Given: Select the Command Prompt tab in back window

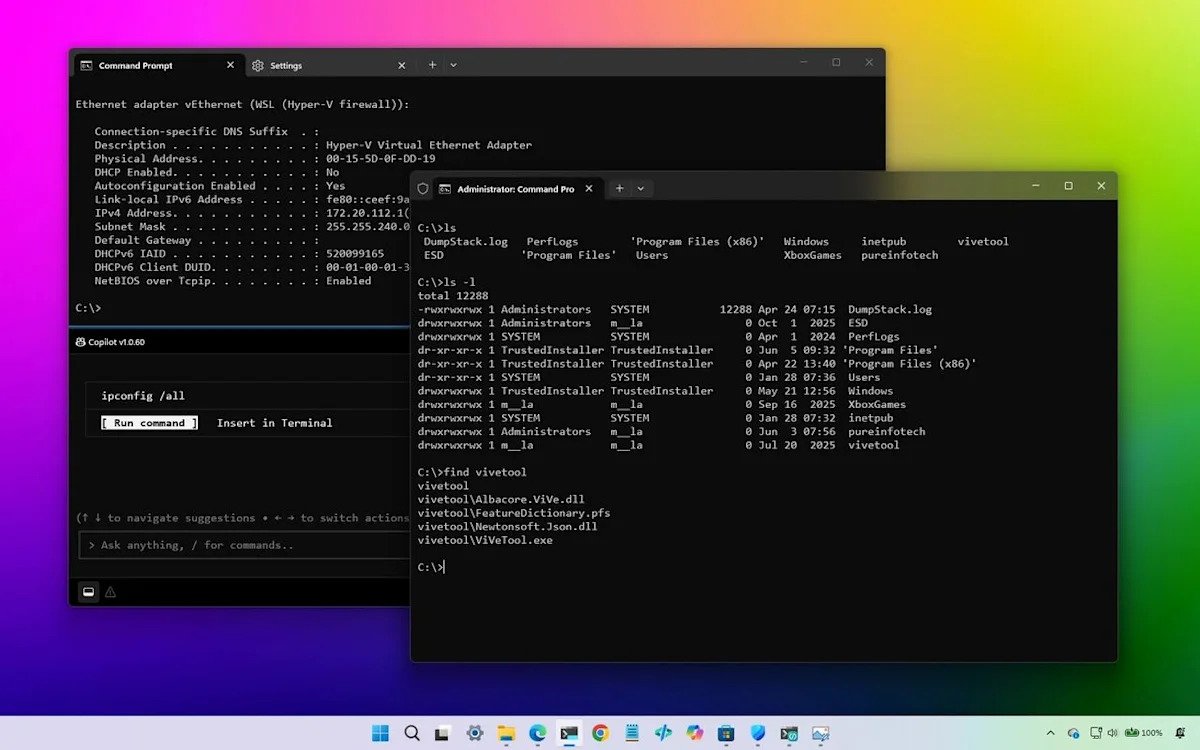Looking at the screenshot, I should [157, 65].
